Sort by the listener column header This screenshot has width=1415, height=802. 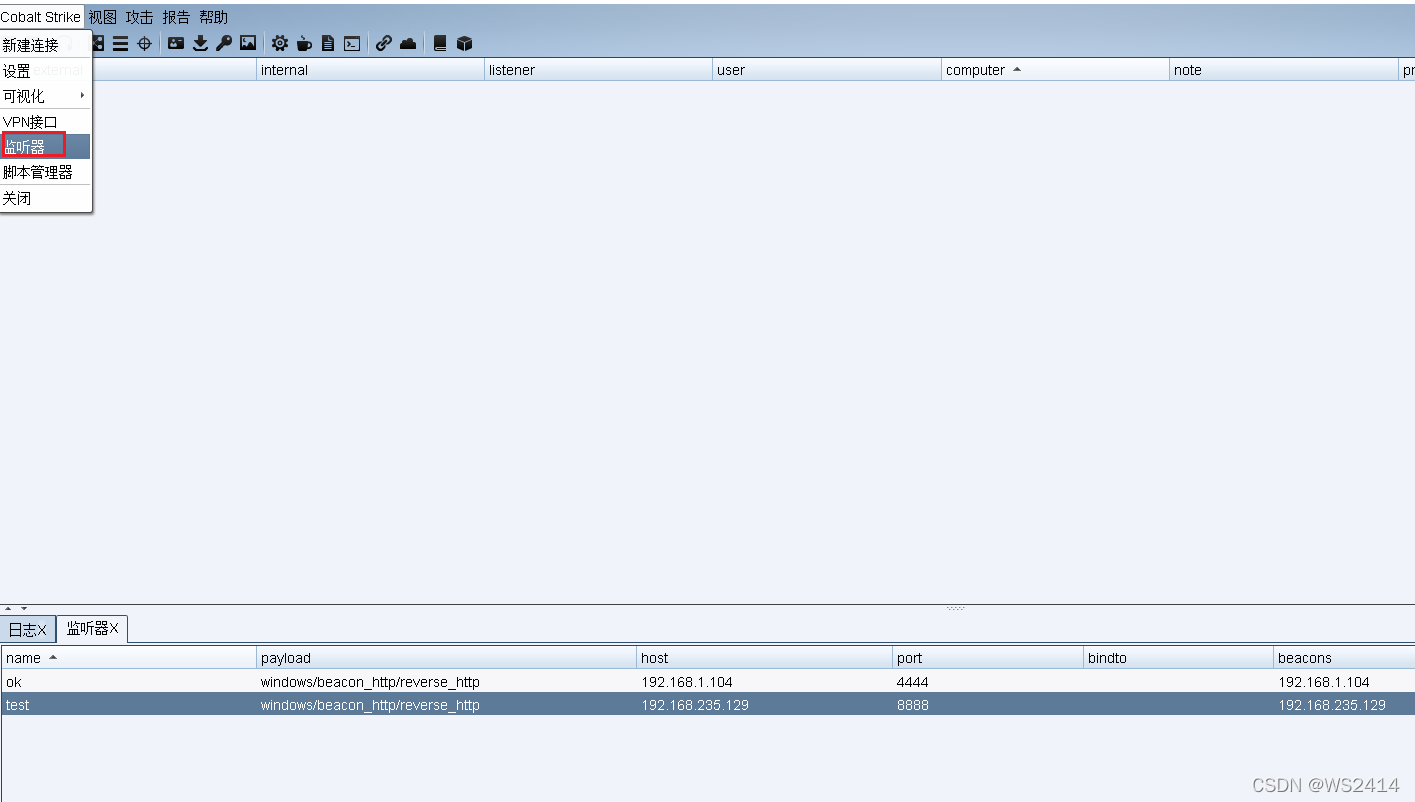point(598,70)
